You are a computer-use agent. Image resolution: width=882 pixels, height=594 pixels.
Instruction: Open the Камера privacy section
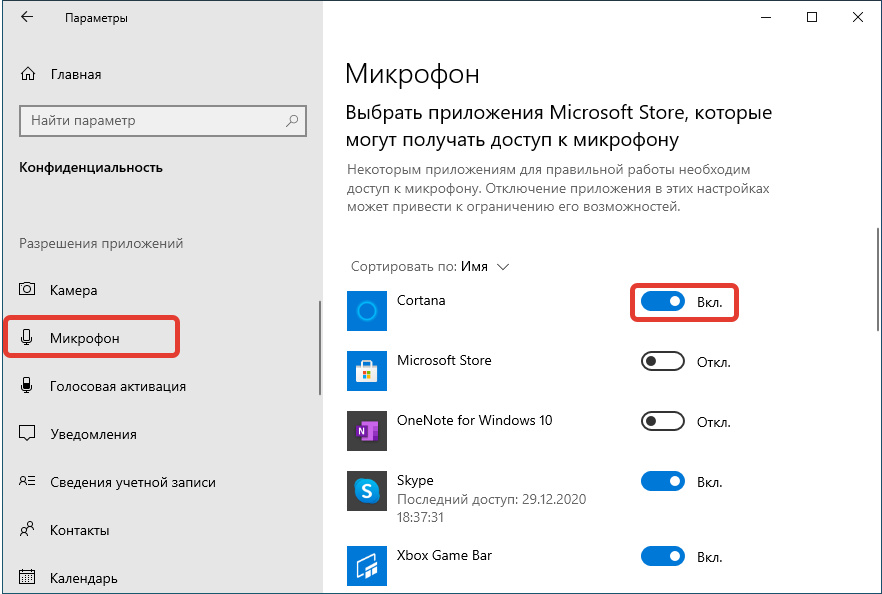click(x=73, y=290)
